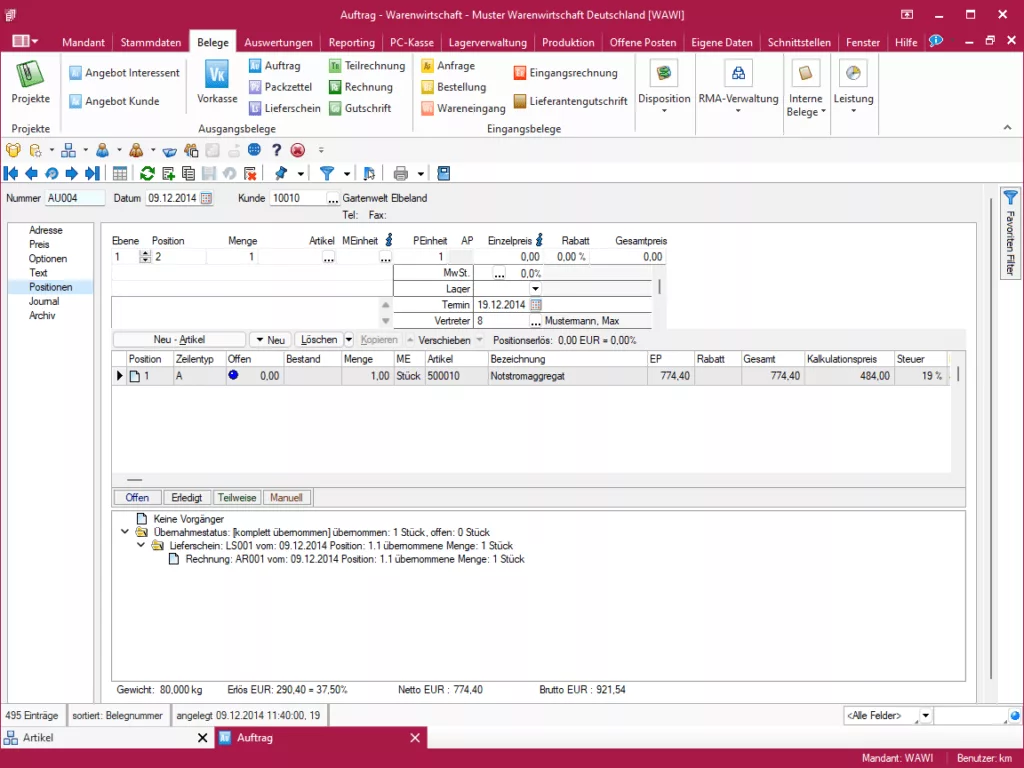Jump to the first record
This screenshot has width=1024, height=768.
pyautogui.click(x=11, y=173)
